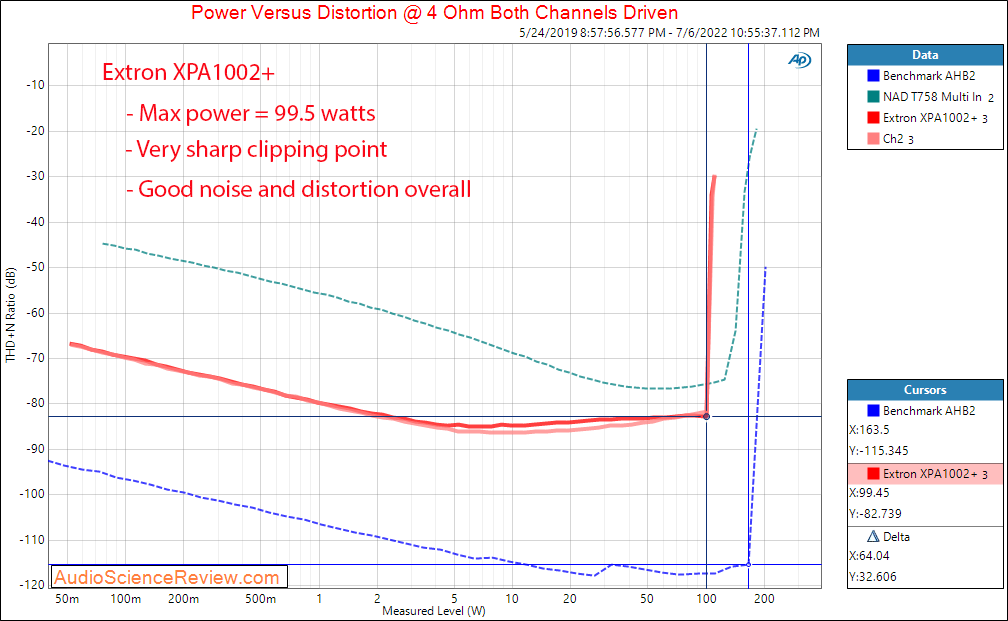Click the 200 tick on X axis
This screenshot has height=621, width=1008.
click(x=764, y=599)
